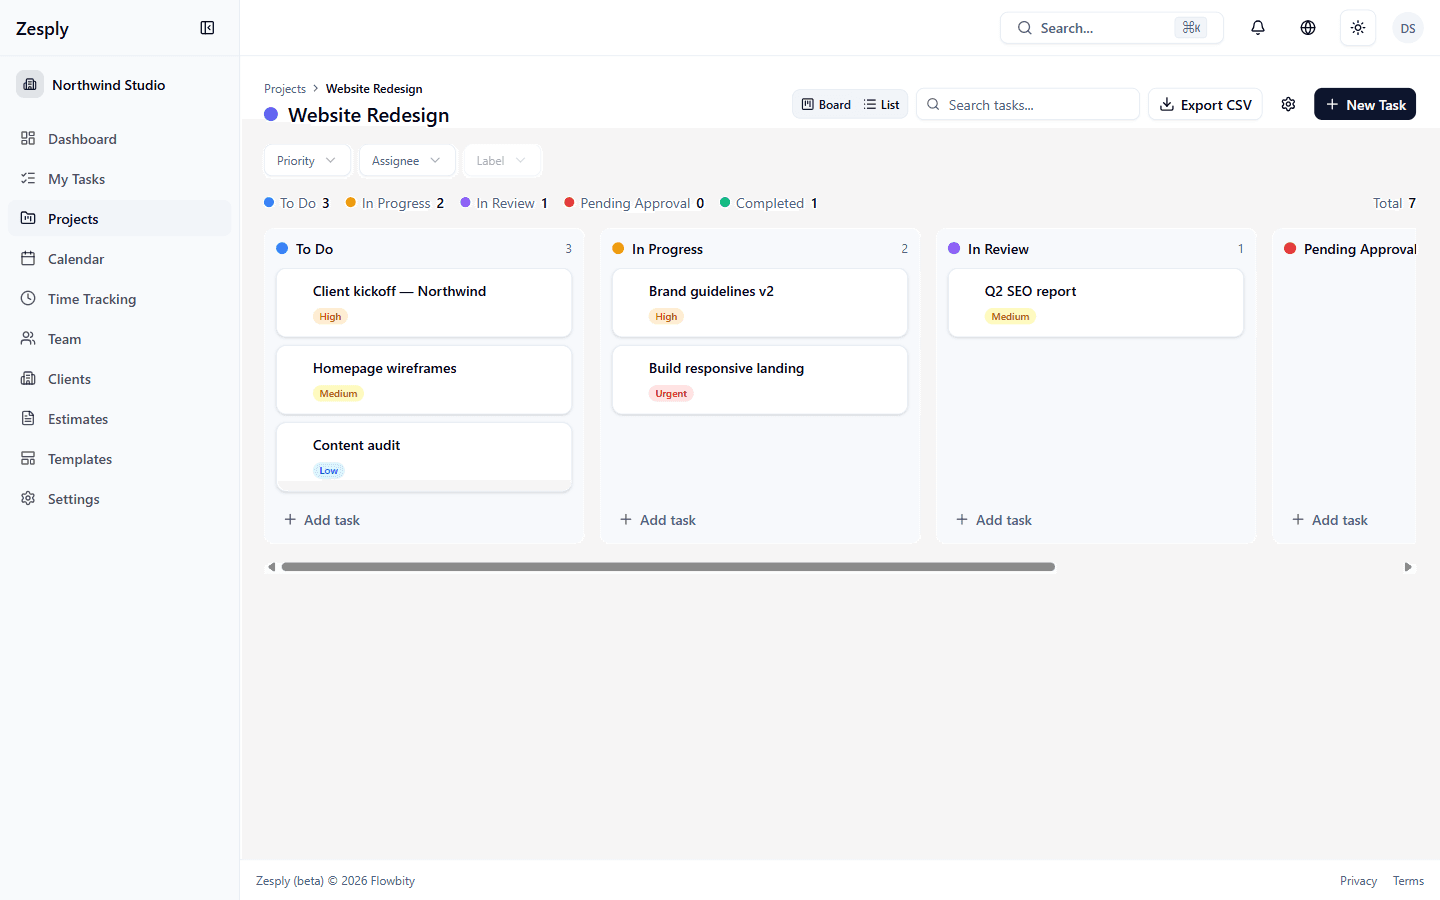Open Settings from the sidebar
Screen dimensions: 1440x900
tap(119, 499)
